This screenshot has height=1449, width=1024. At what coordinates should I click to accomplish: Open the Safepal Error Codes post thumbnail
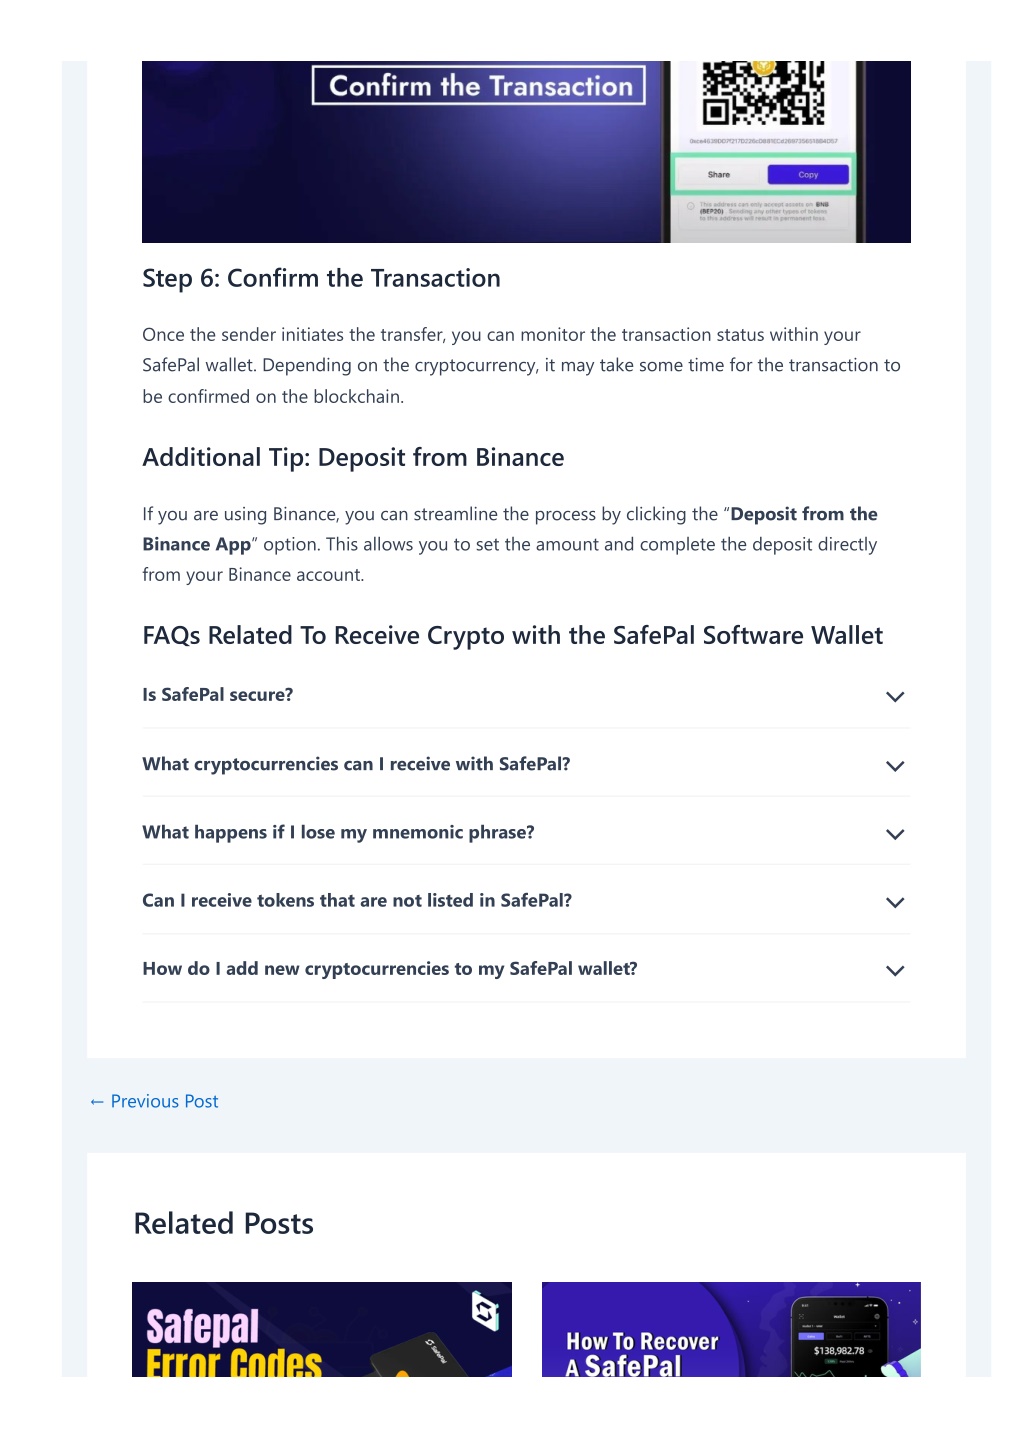pyautogui.click(x=321, y=1329)
